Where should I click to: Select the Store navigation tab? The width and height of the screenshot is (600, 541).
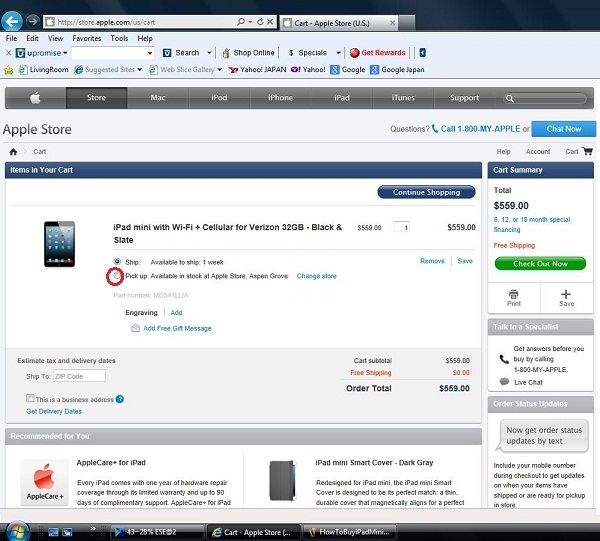pos(96,98)
